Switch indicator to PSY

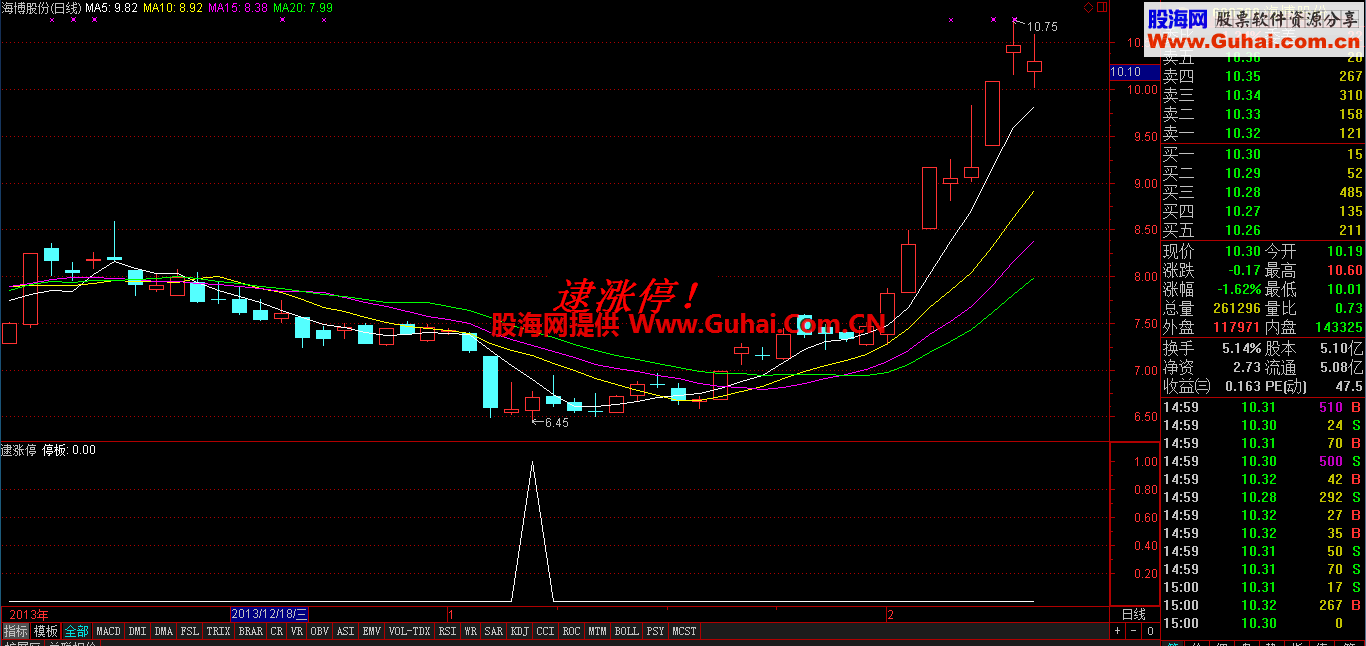point(655,631)
